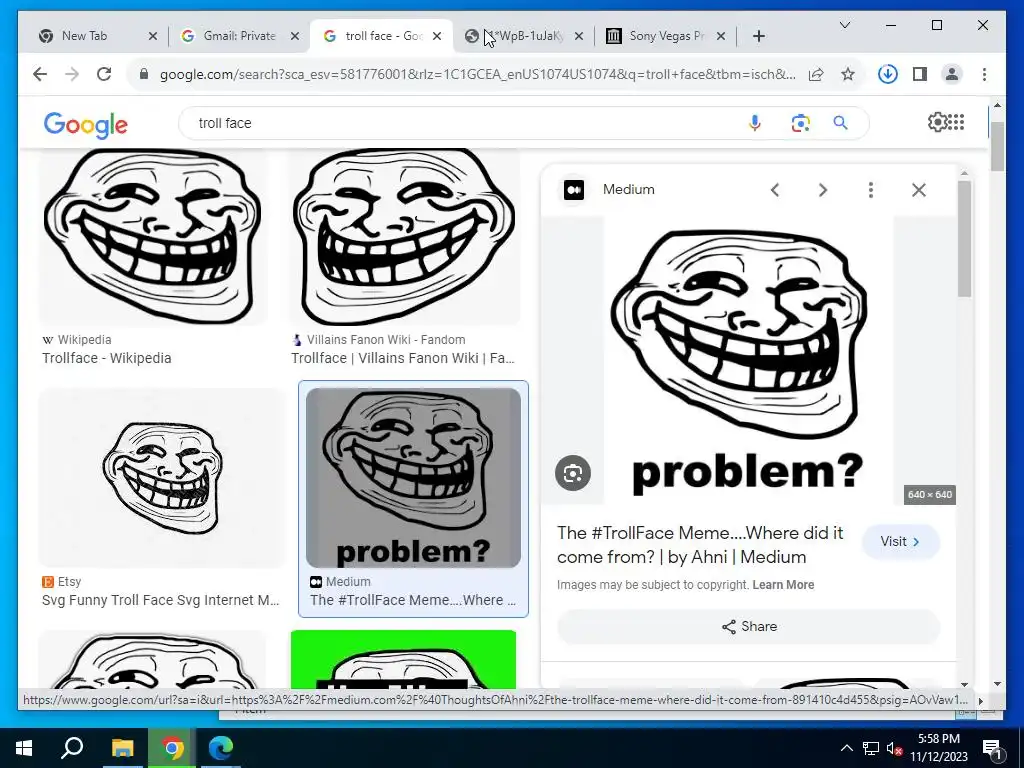Click preview panel scrollbar thumb
Viewport: 1024px width, 768px height.
coord(965,238)
